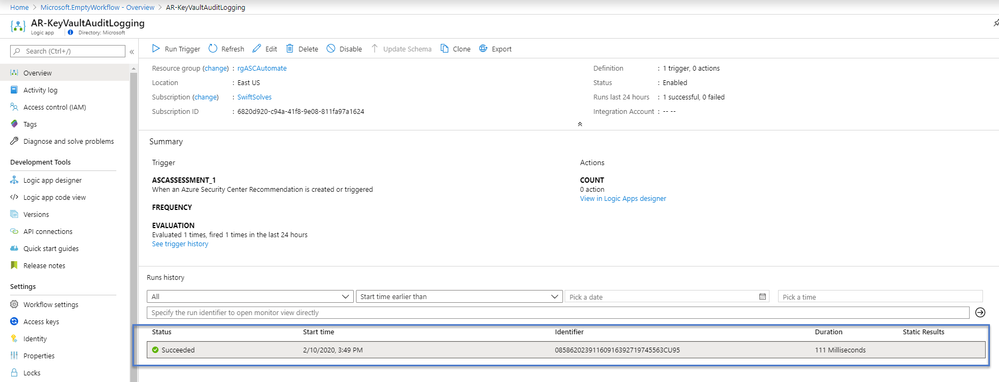Click the subscription ID value text
This screenshot has height=382, width=999.
point(301,111)
